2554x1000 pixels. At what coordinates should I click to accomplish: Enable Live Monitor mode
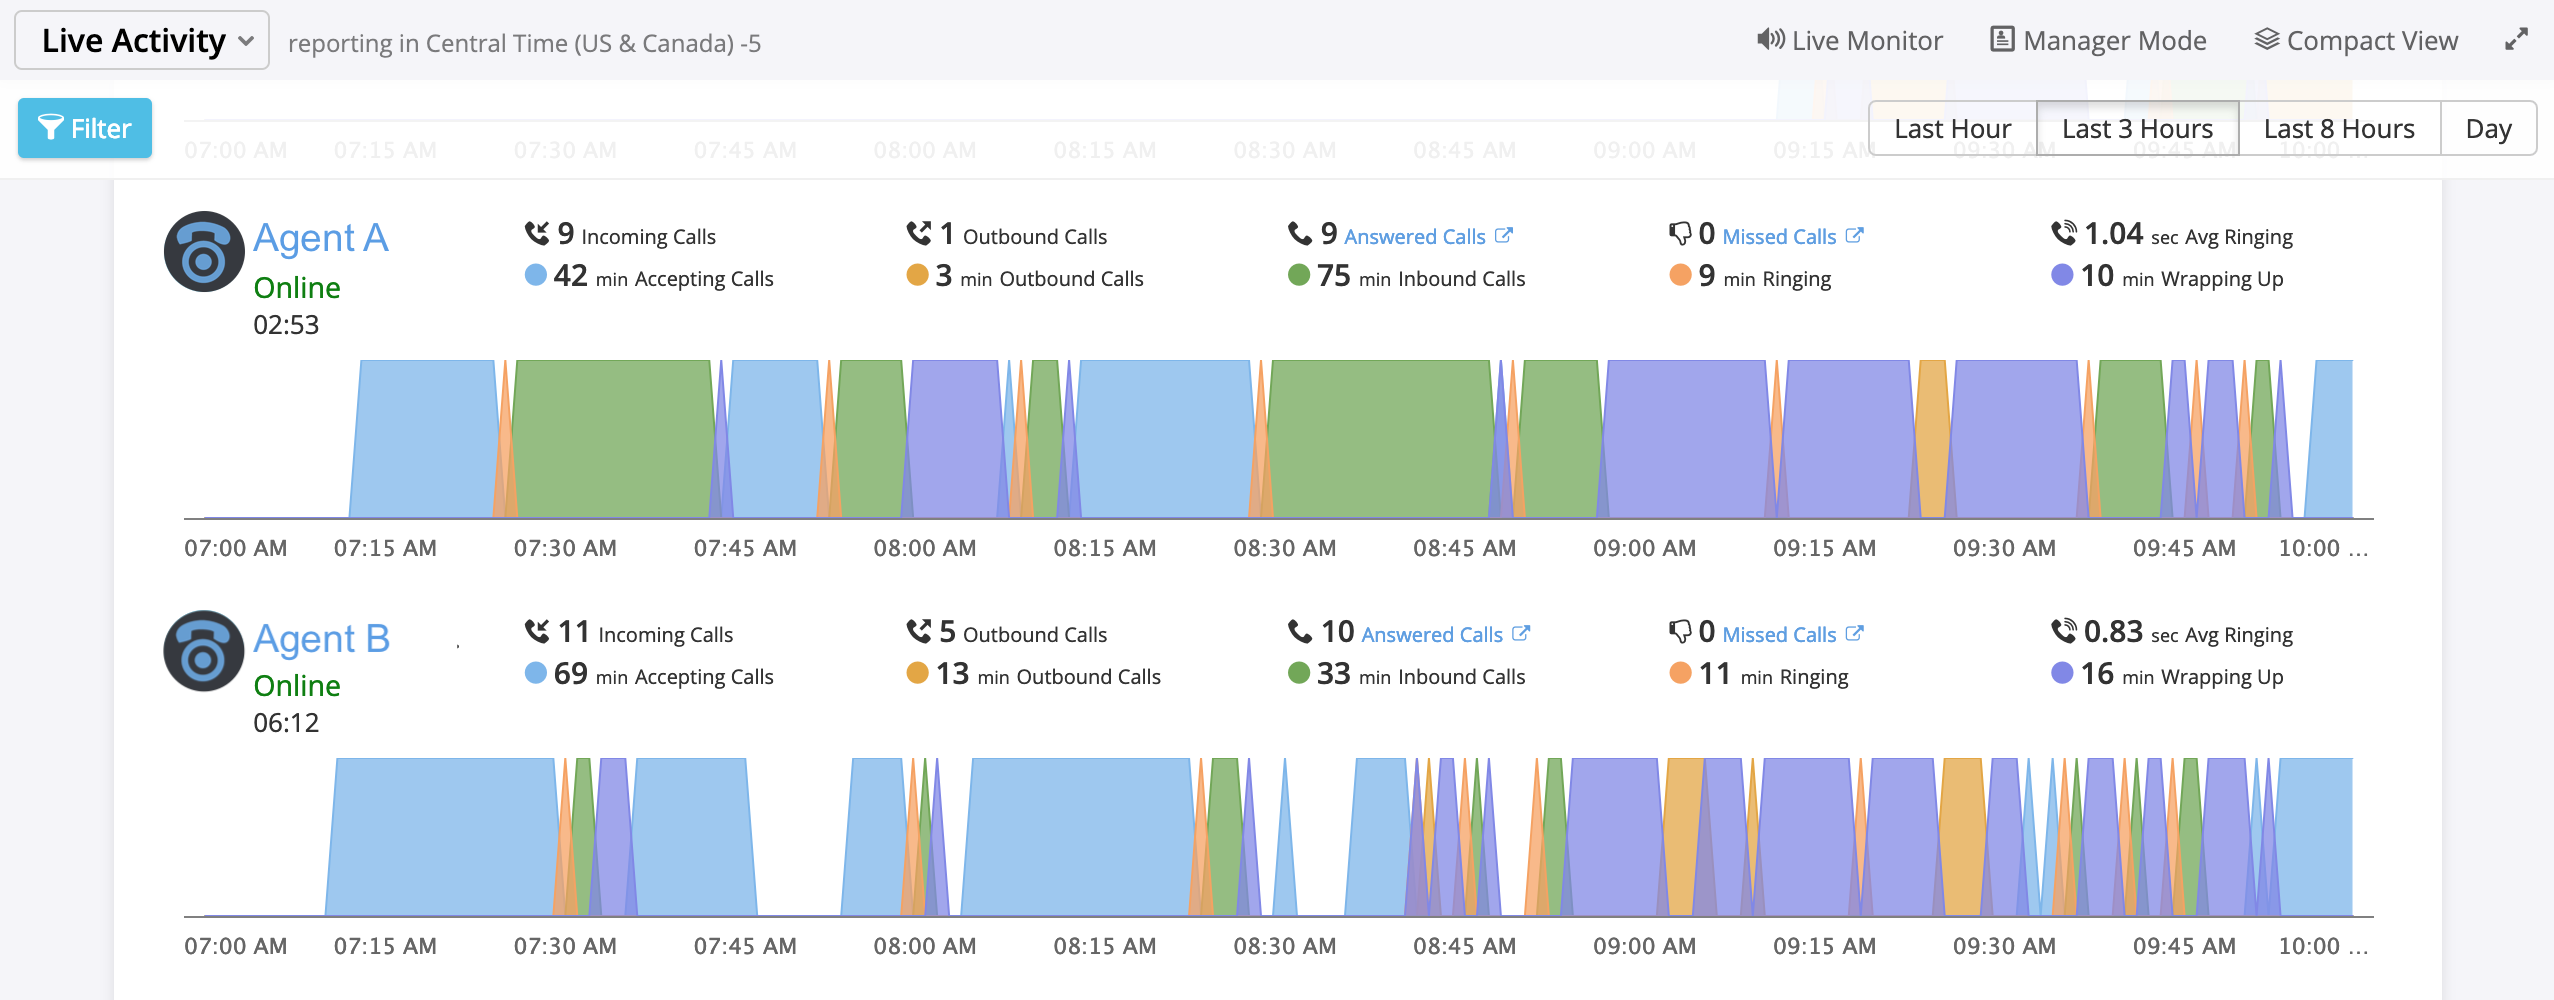coord(1850,41)
